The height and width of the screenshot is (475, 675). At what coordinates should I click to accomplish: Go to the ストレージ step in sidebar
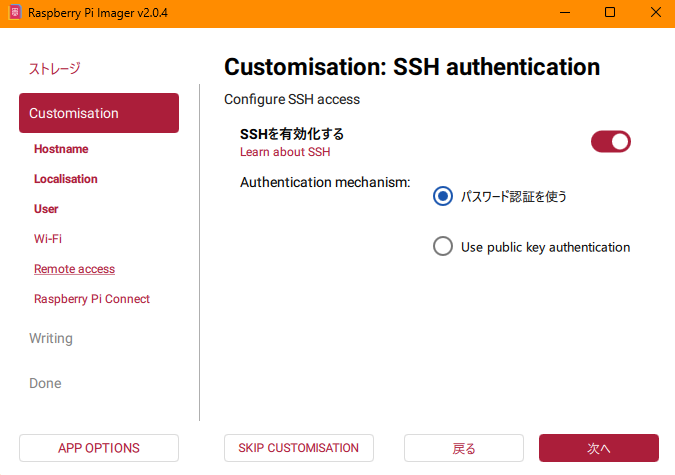[x=54, y=68]
